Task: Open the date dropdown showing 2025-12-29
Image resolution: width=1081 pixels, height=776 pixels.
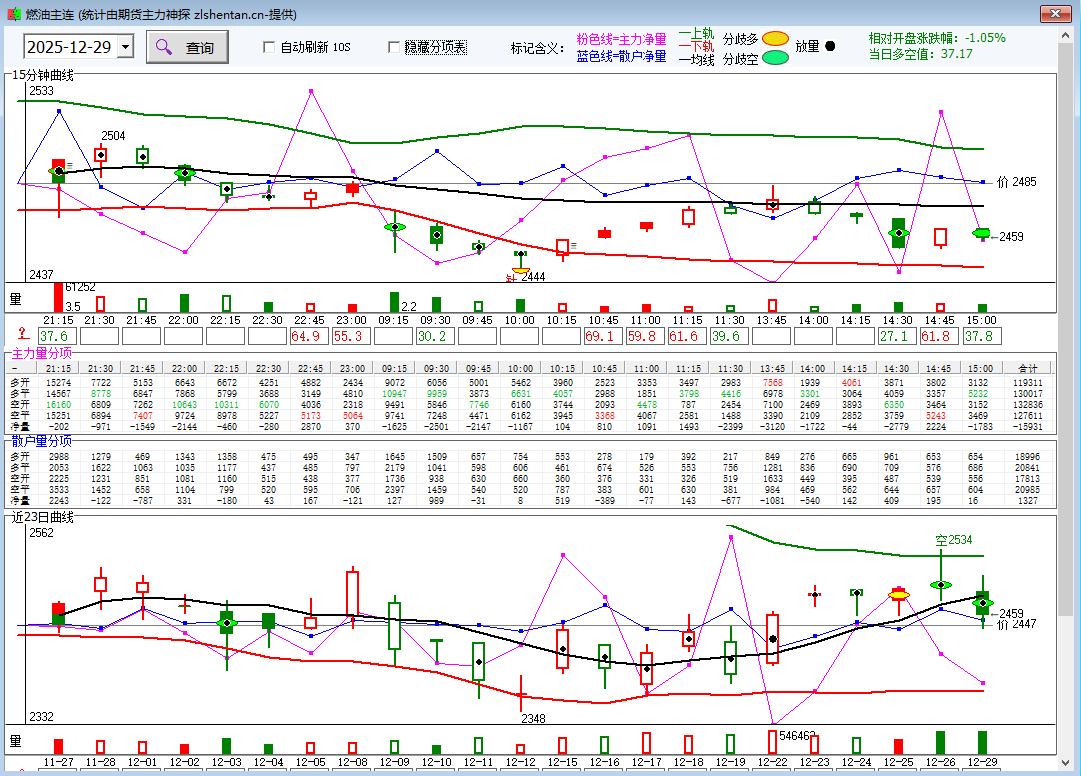Action: (125, 47)
